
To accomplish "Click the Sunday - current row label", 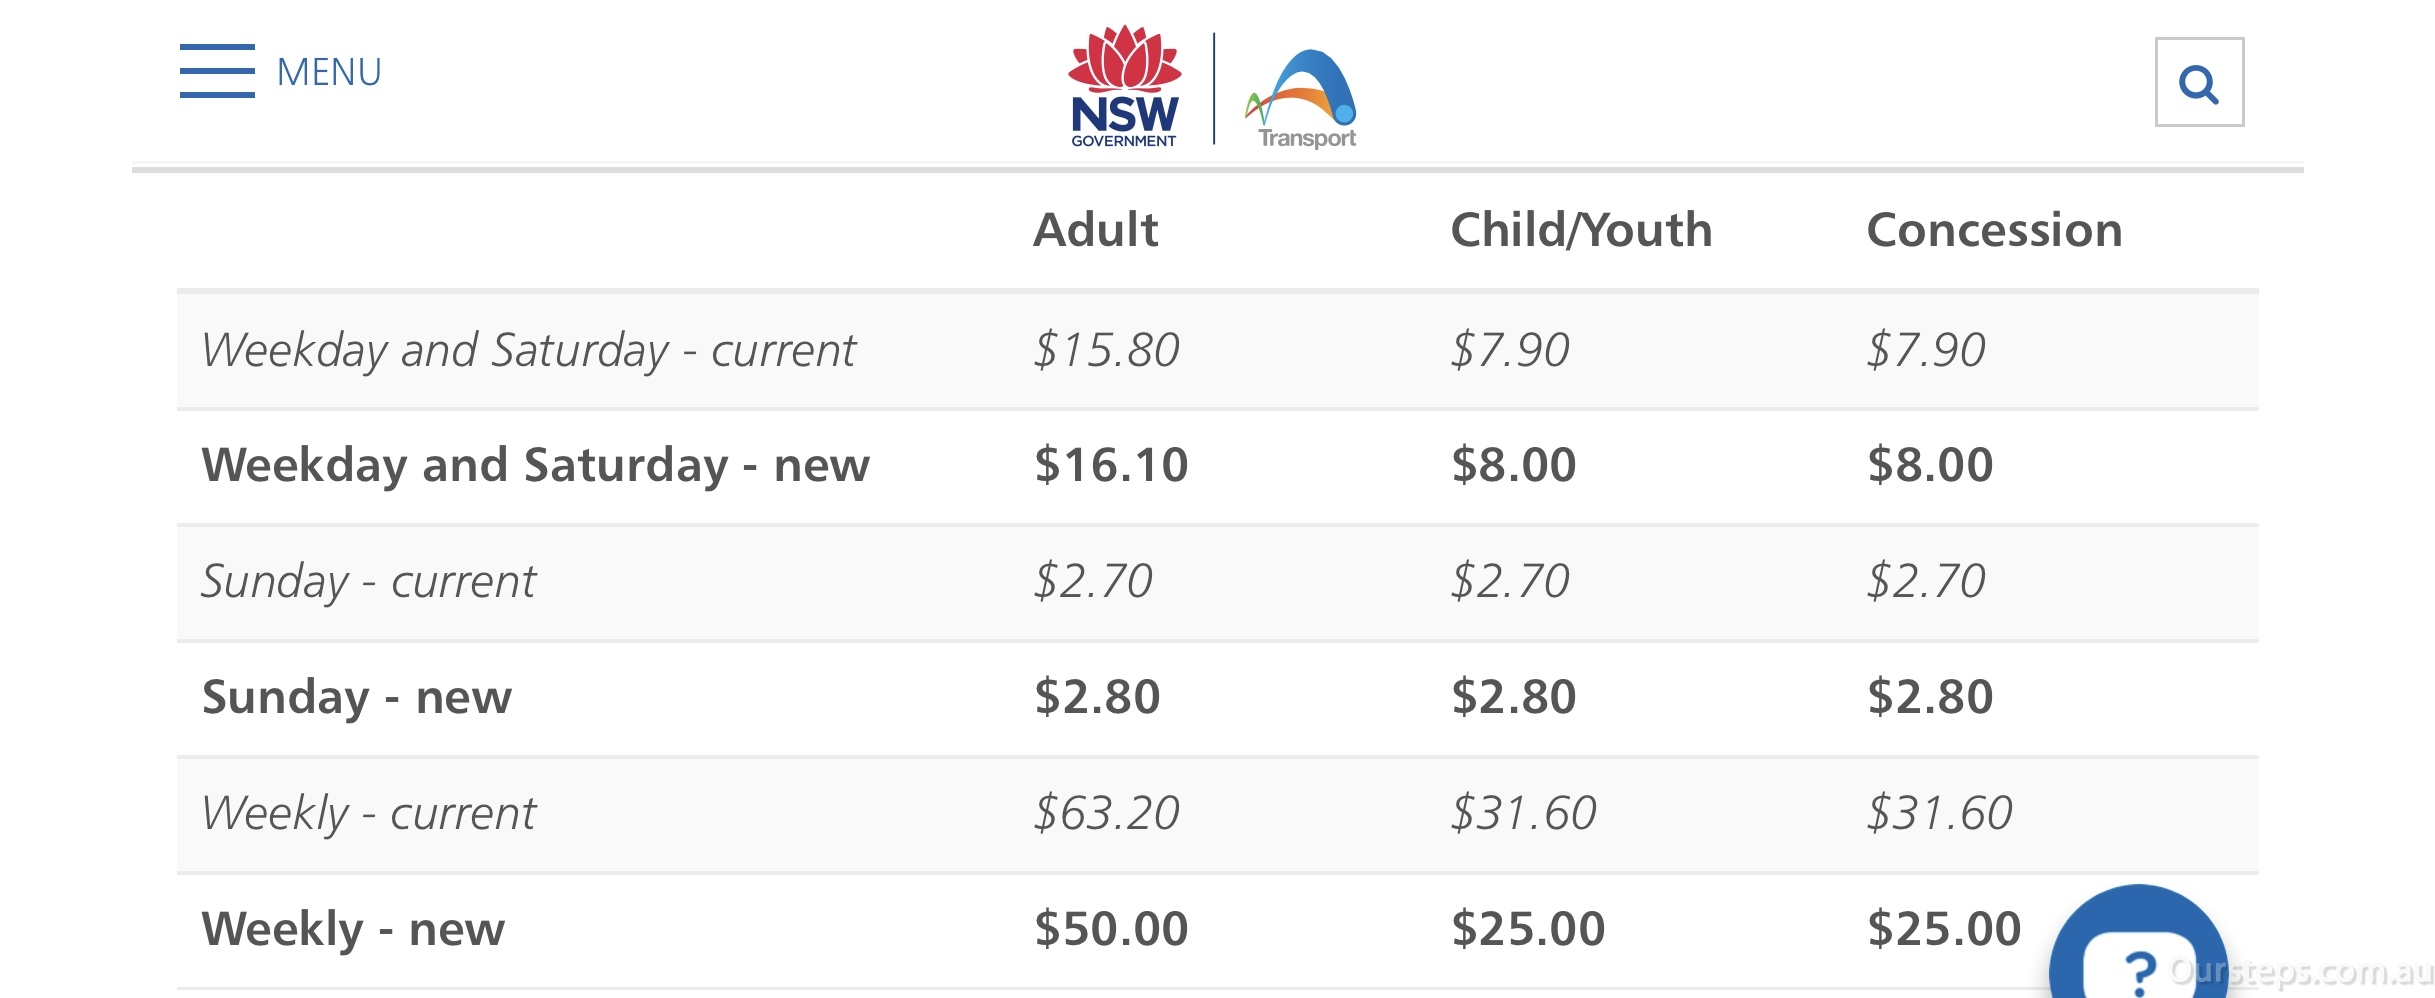I will pyautogui.click(x=368, y=581).
